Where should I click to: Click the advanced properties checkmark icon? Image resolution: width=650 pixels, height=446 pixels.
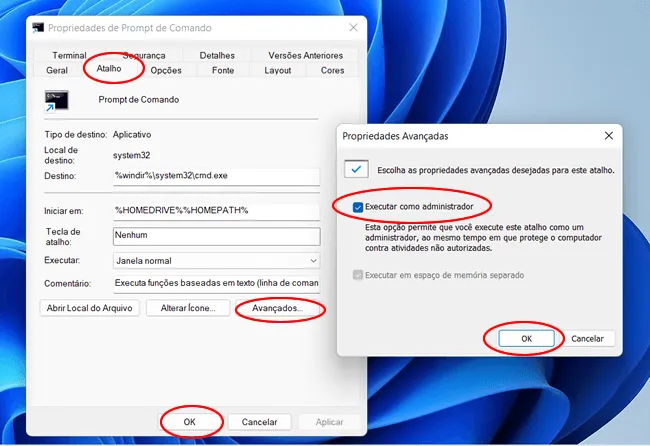[356, 169]
